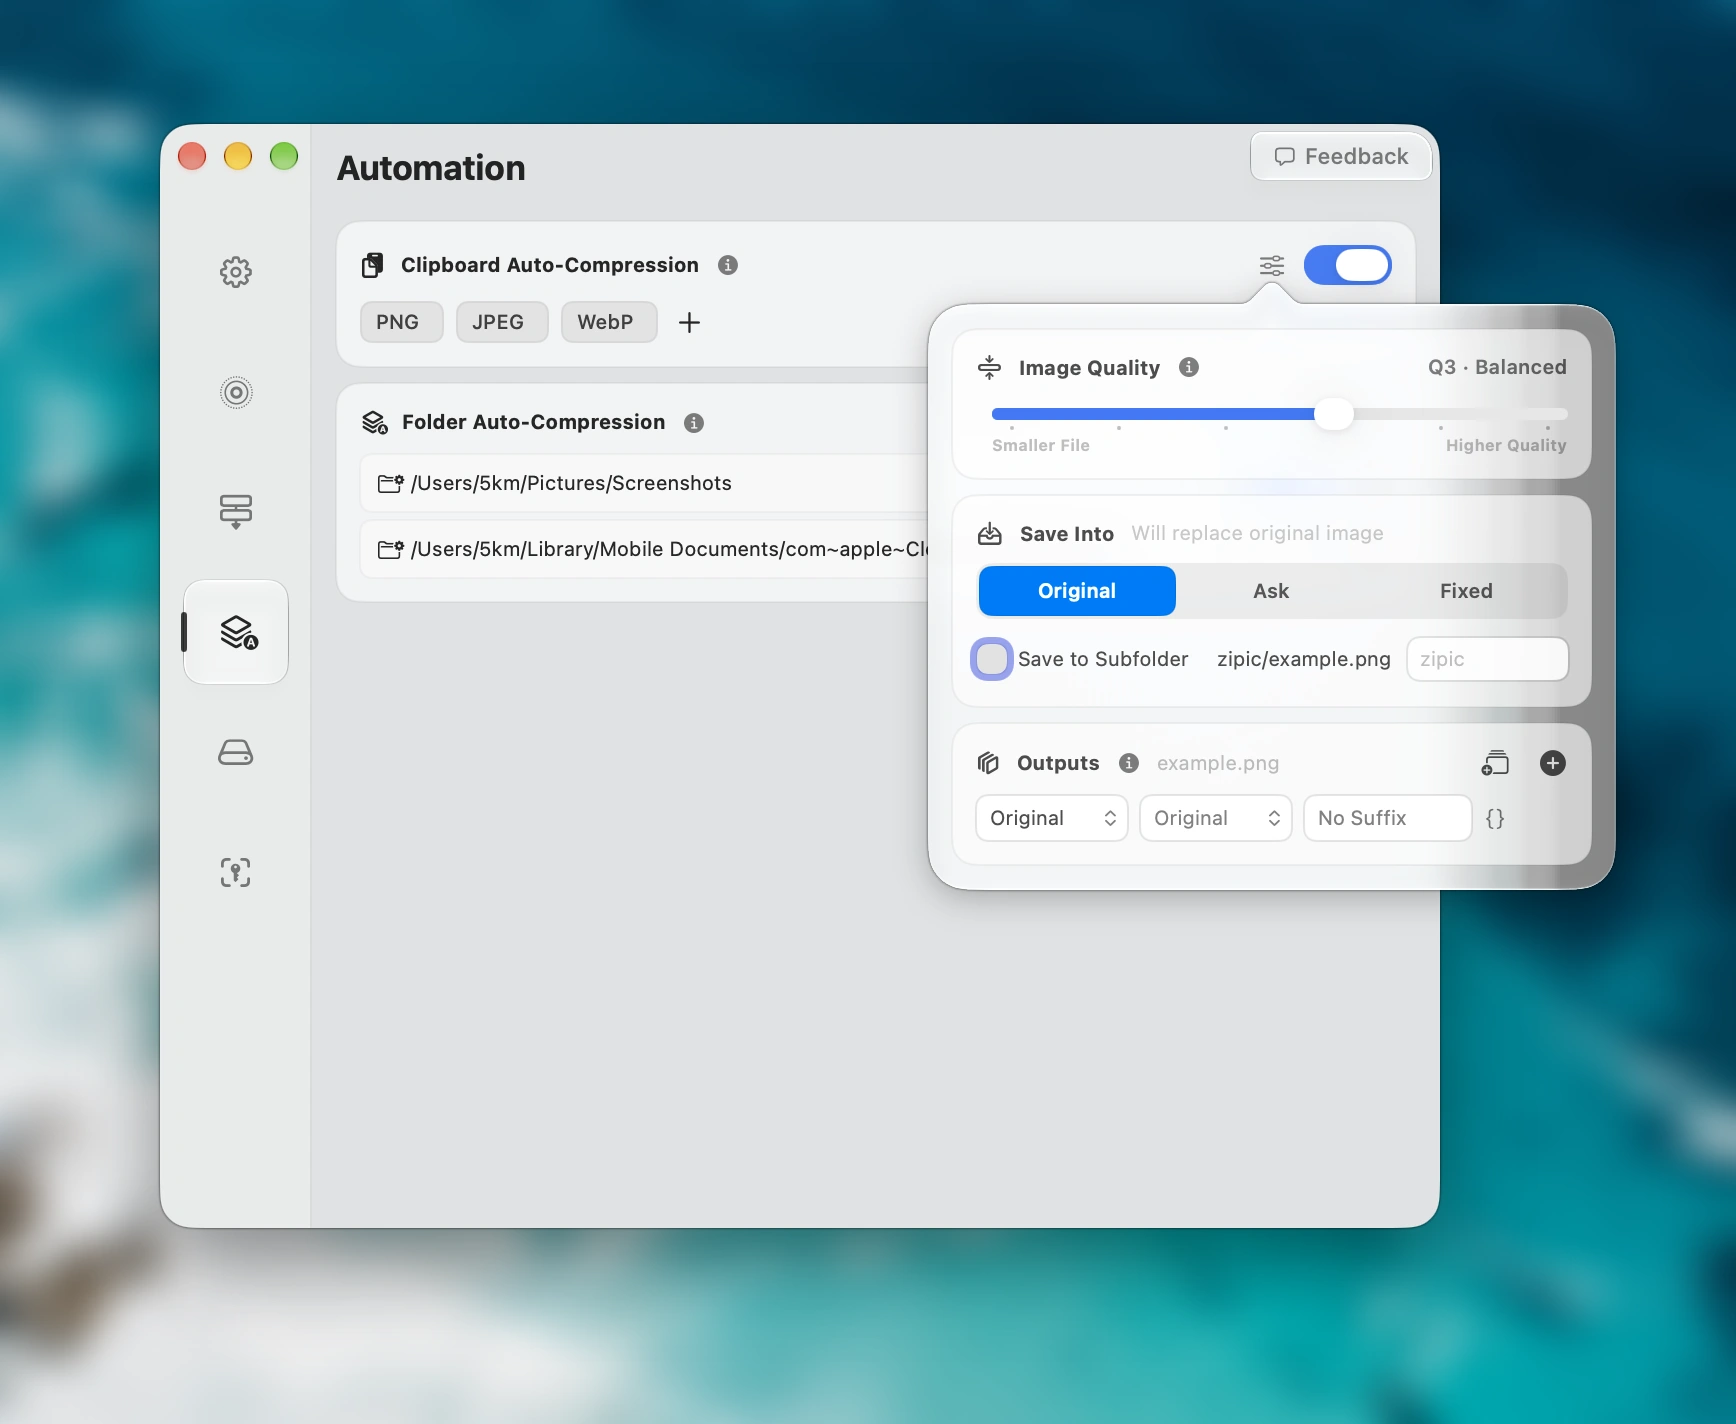Show Image Quality info tooltip
The image size is (1736, 1424).
pos(1189,367)
